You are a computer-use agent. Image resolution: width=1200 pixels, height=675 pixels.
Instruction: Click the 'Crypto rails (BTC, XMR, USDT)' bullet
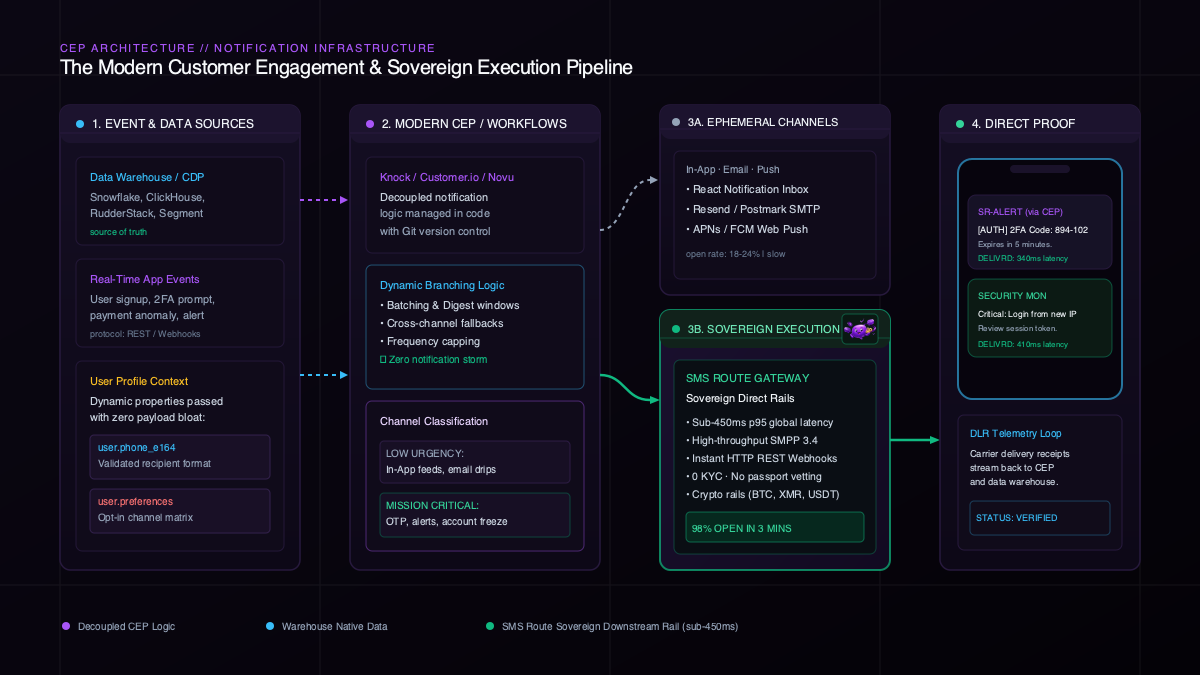point(762,494)
